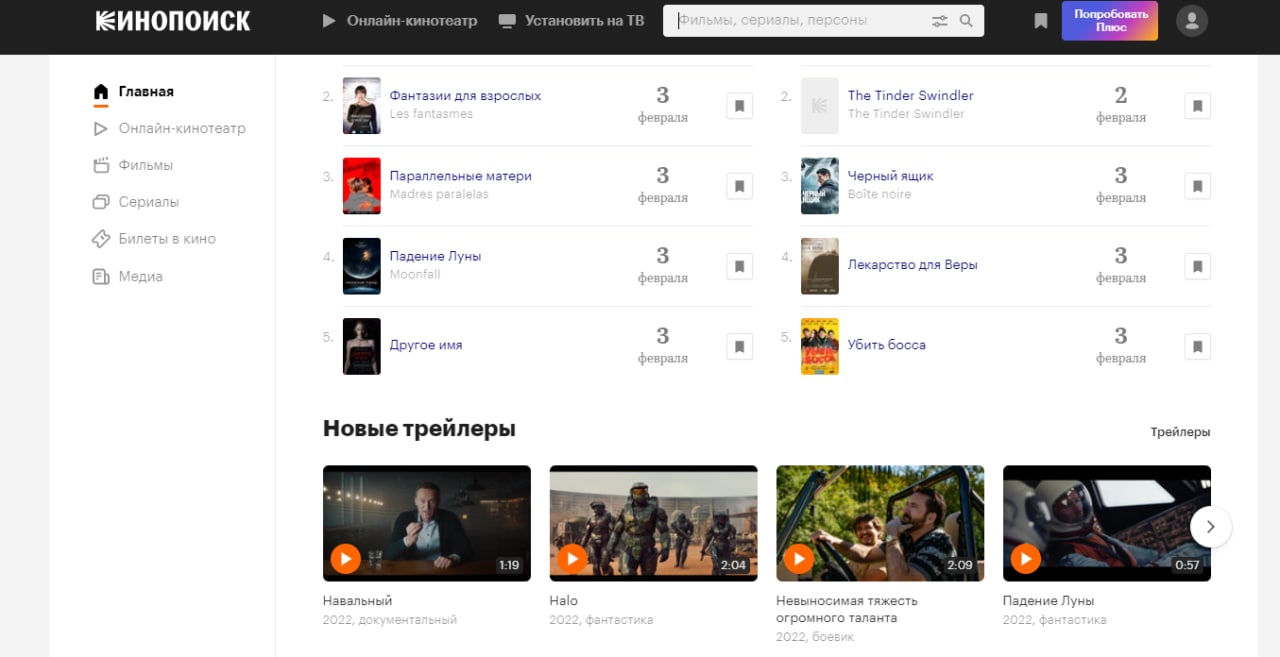The width and height of the screenshot is (1280, 657).
Task: Click the magnifier search icon
Action: tap(966, 21)
